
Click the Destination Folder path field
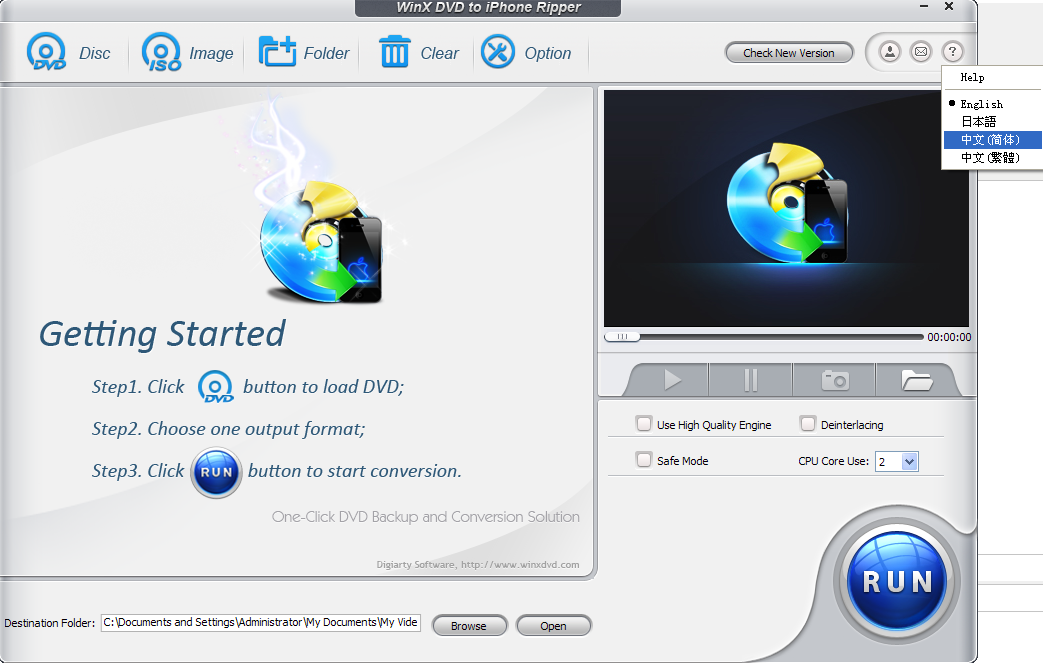[x=261, y=622]
